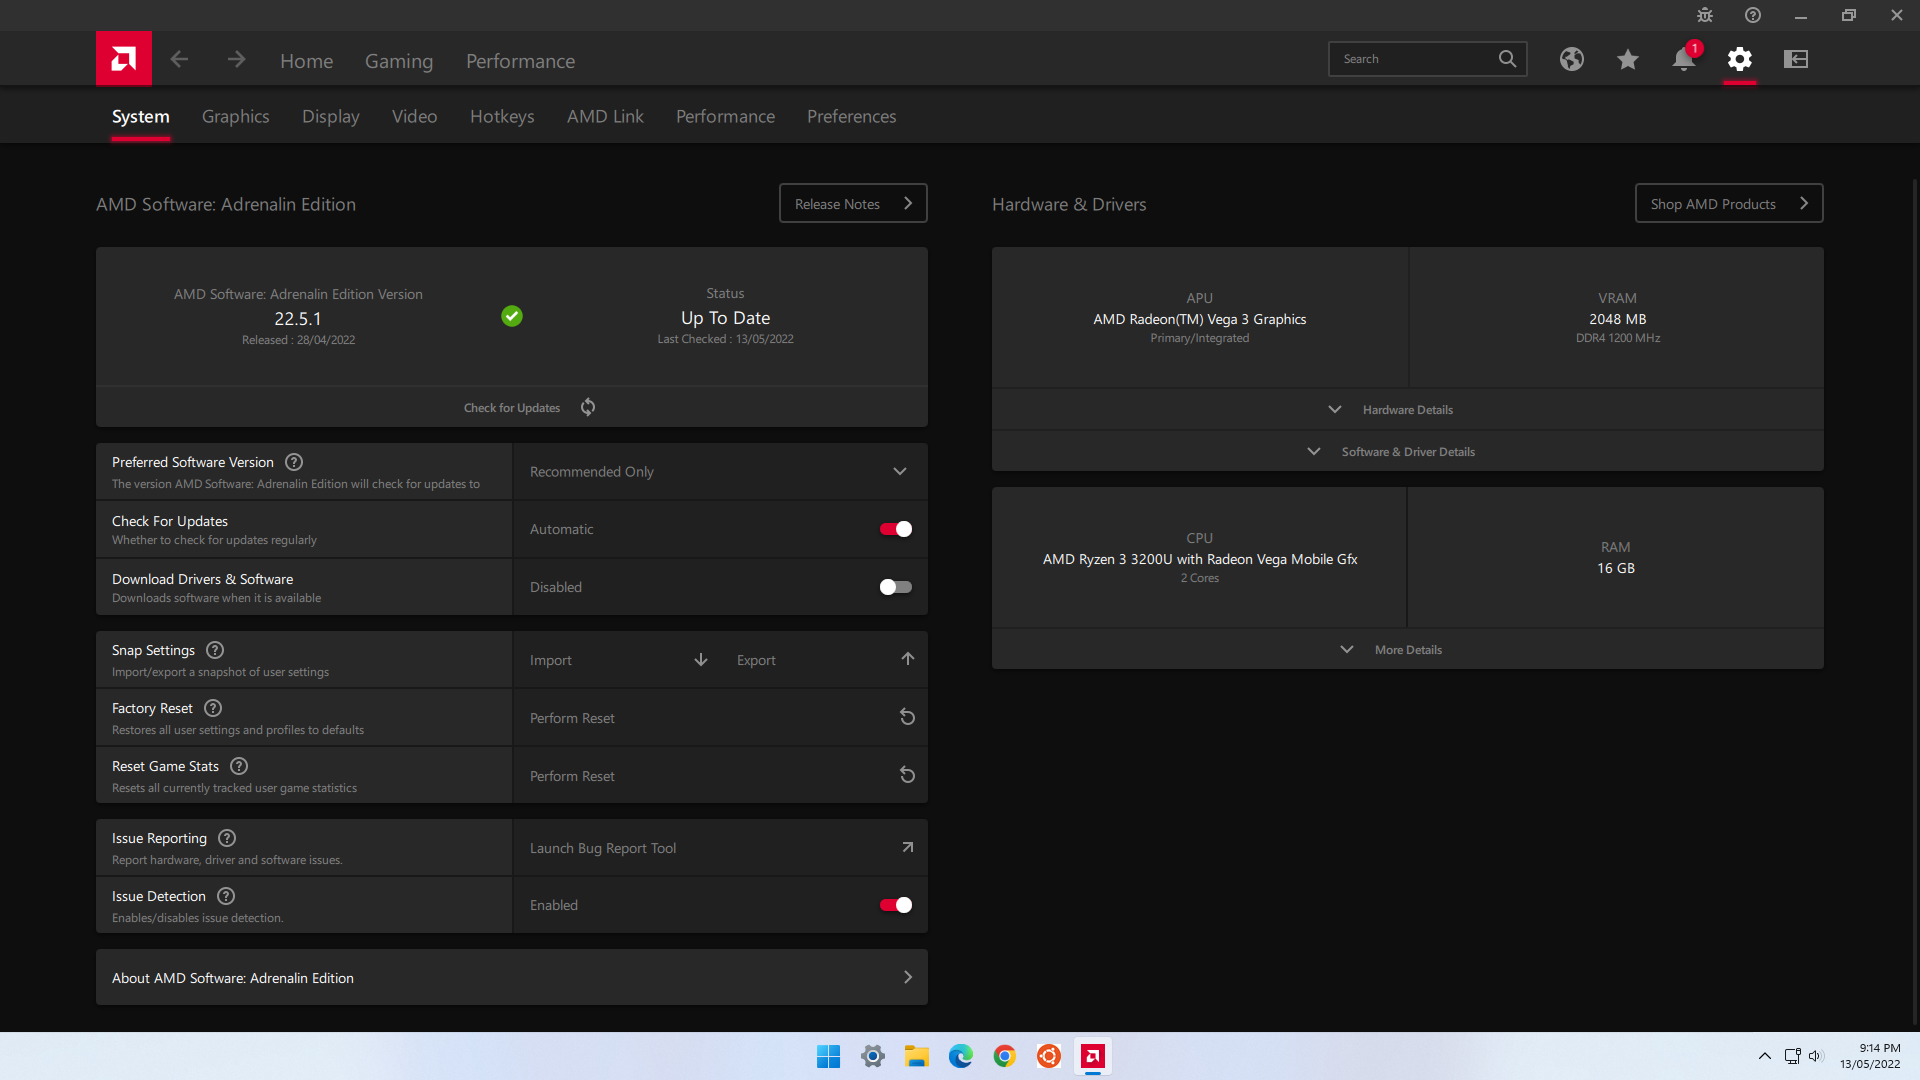1920x1080 pixels.
Task: Open help question mark in title bar
Action: (x=1753, y=15)
